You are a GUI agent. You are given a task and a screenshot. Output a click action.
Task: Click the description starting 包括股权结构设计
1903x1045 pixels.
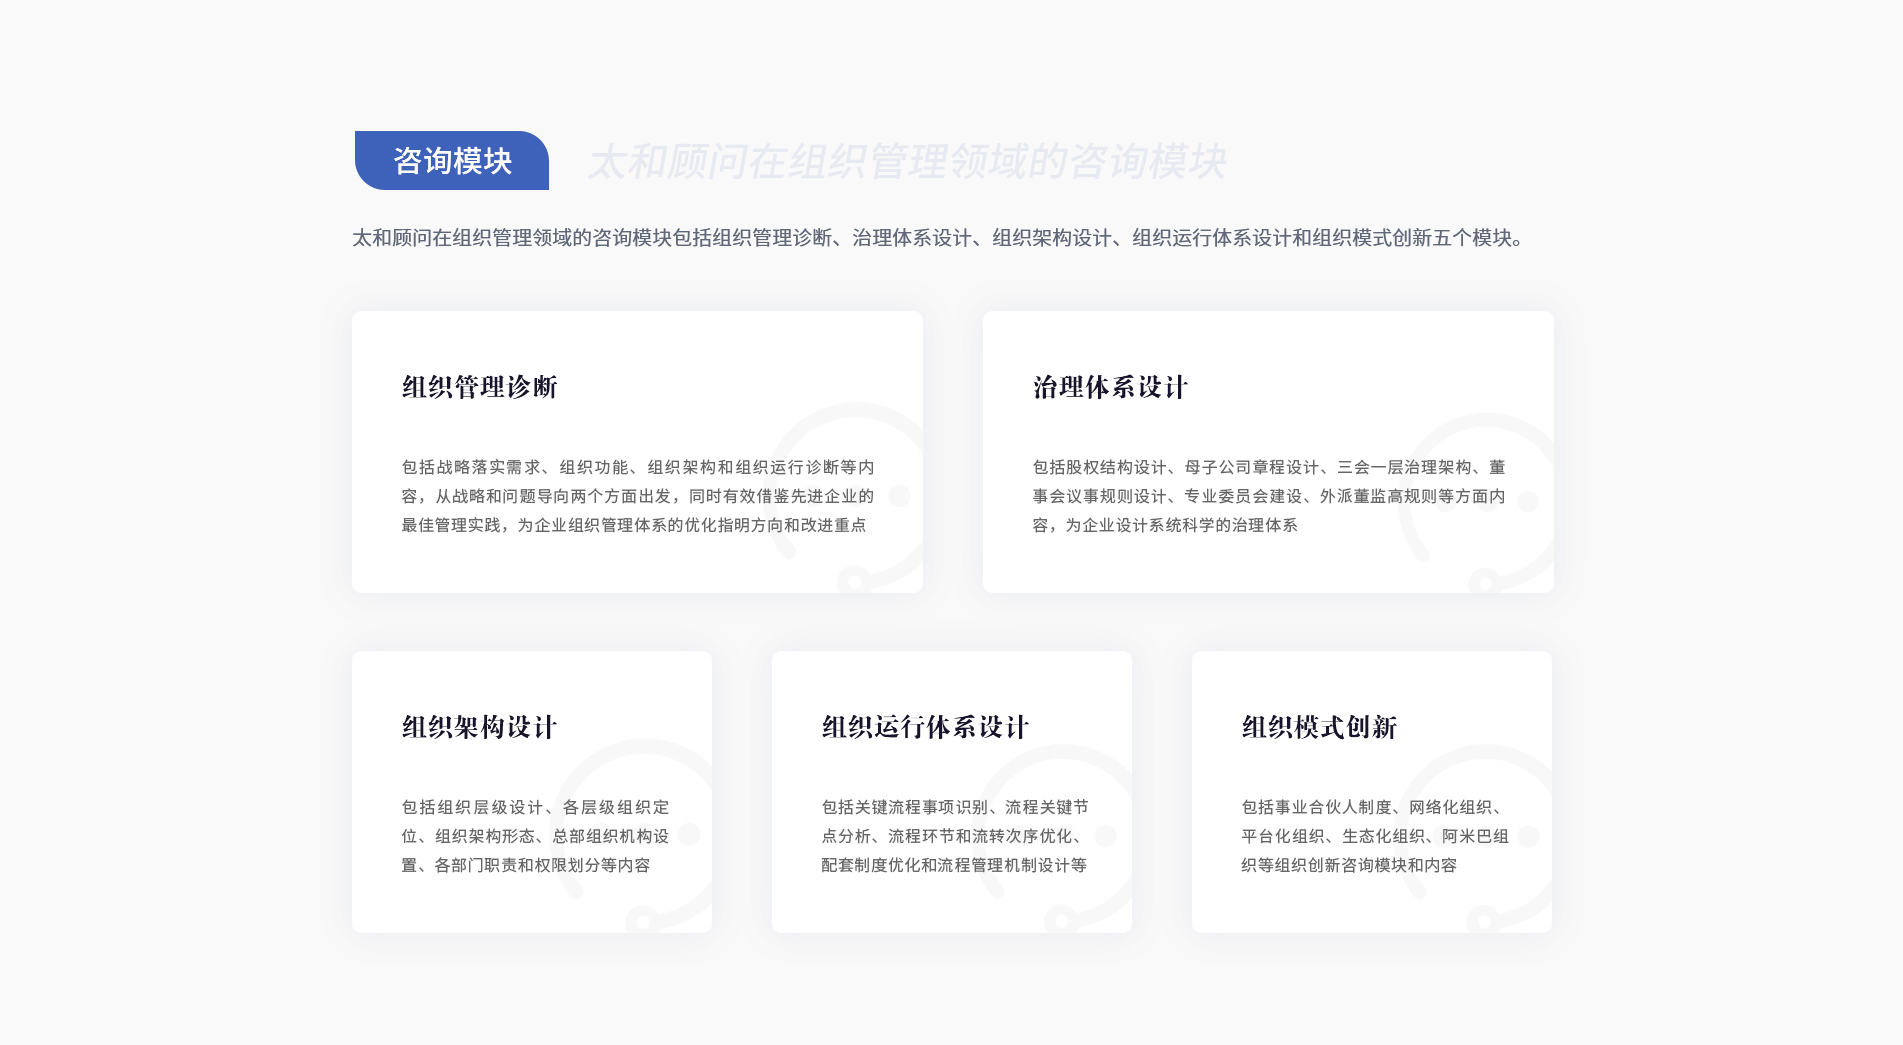point(1269,496)
